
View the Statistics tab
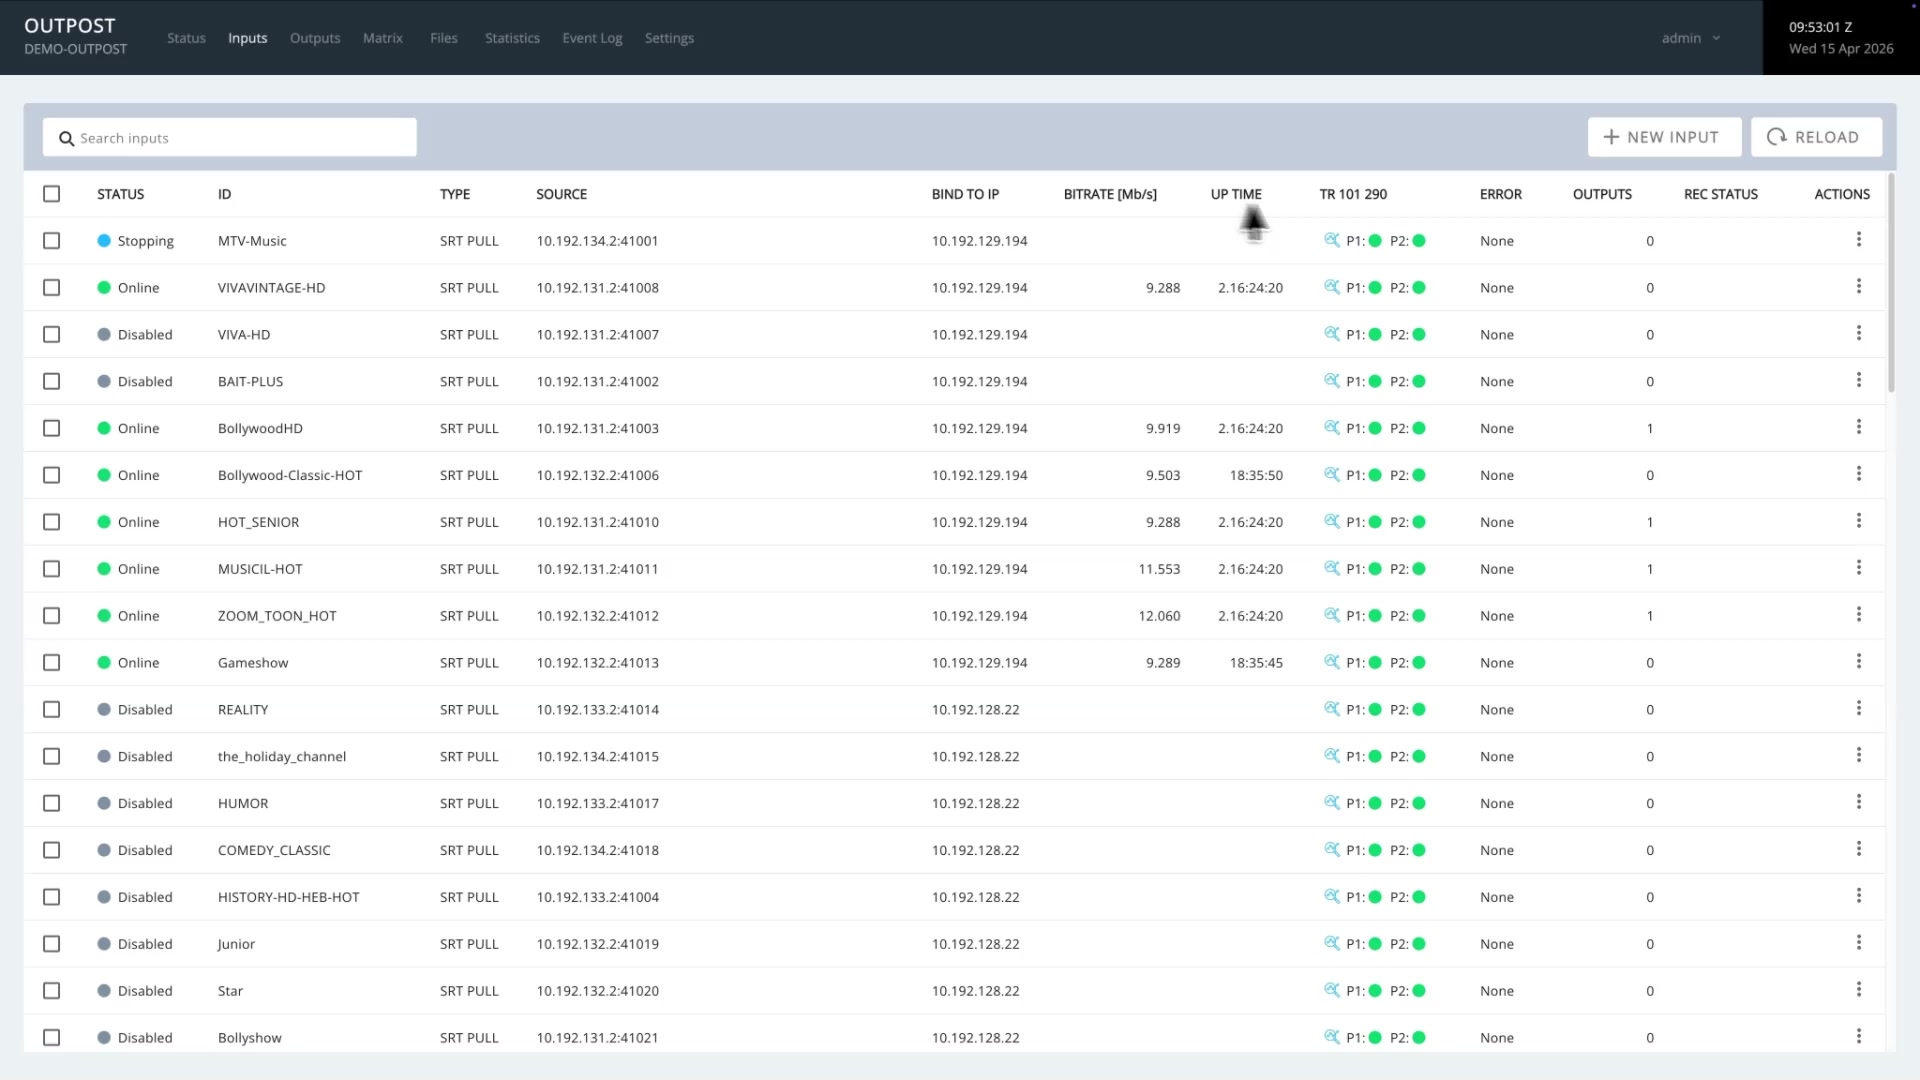(512, 38)
